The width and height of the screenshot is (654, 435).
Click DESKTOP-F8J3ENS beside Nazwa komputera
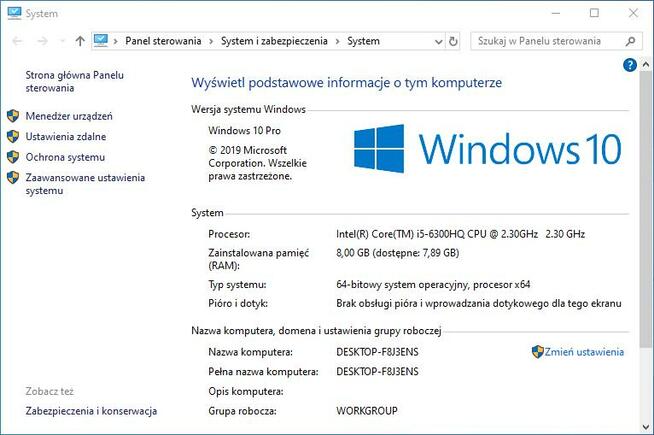tap(377, 352)
